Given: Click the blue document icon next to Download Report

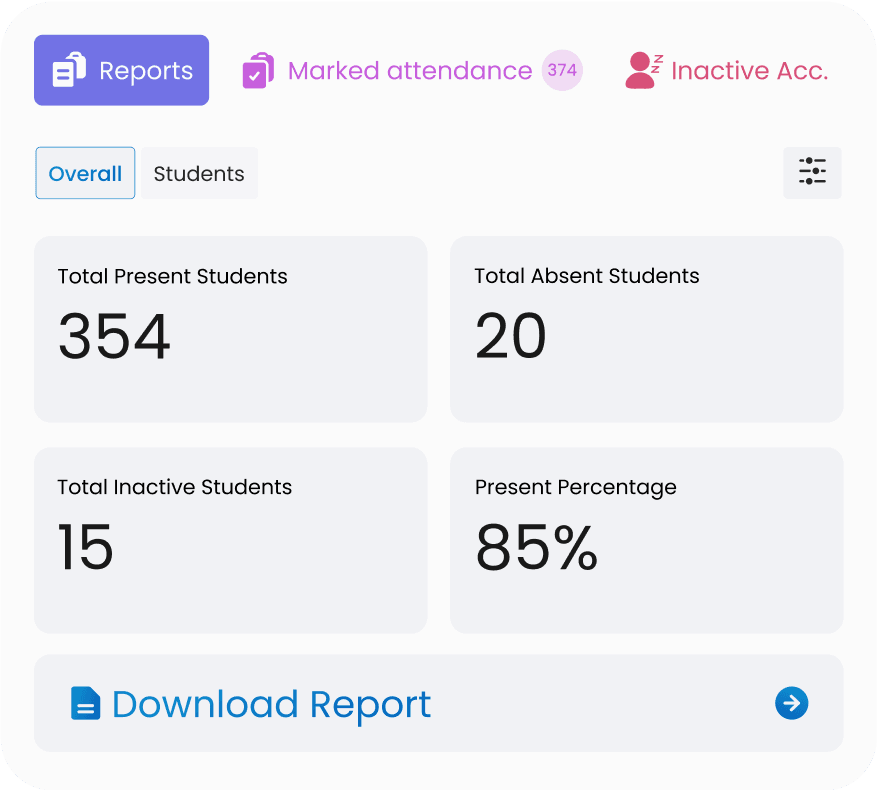Looking at the screenshot, I should (85, 703).
